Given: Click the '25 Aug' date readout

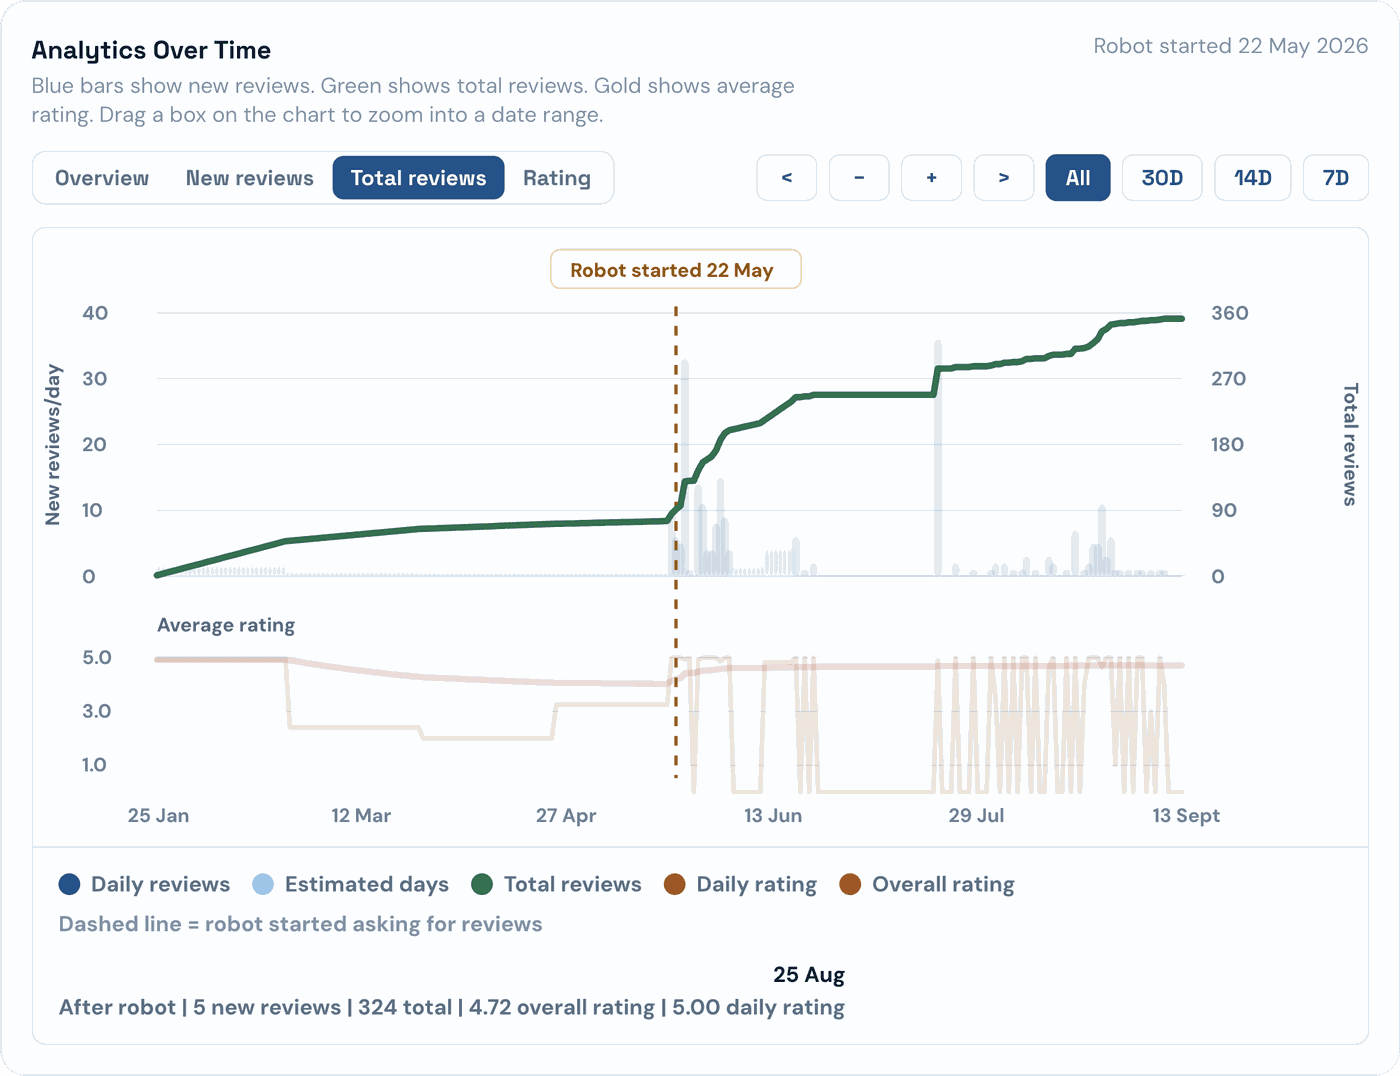Looking at the screenshot, I should point(809,975).
